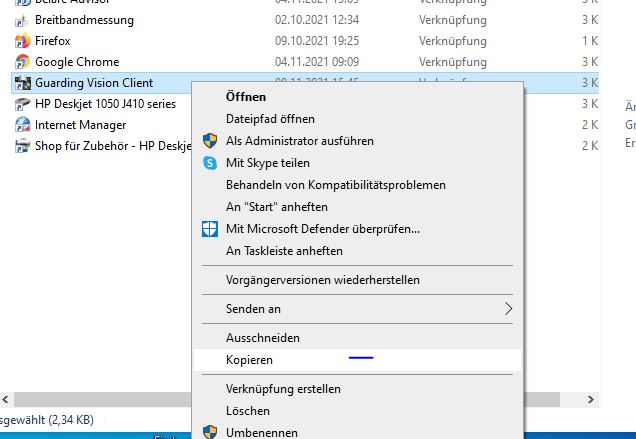Choose Vorgängerversionen wiederherstellen
Image resolution: width=636 pixels, height=439 pixels.
click(357, 280)
